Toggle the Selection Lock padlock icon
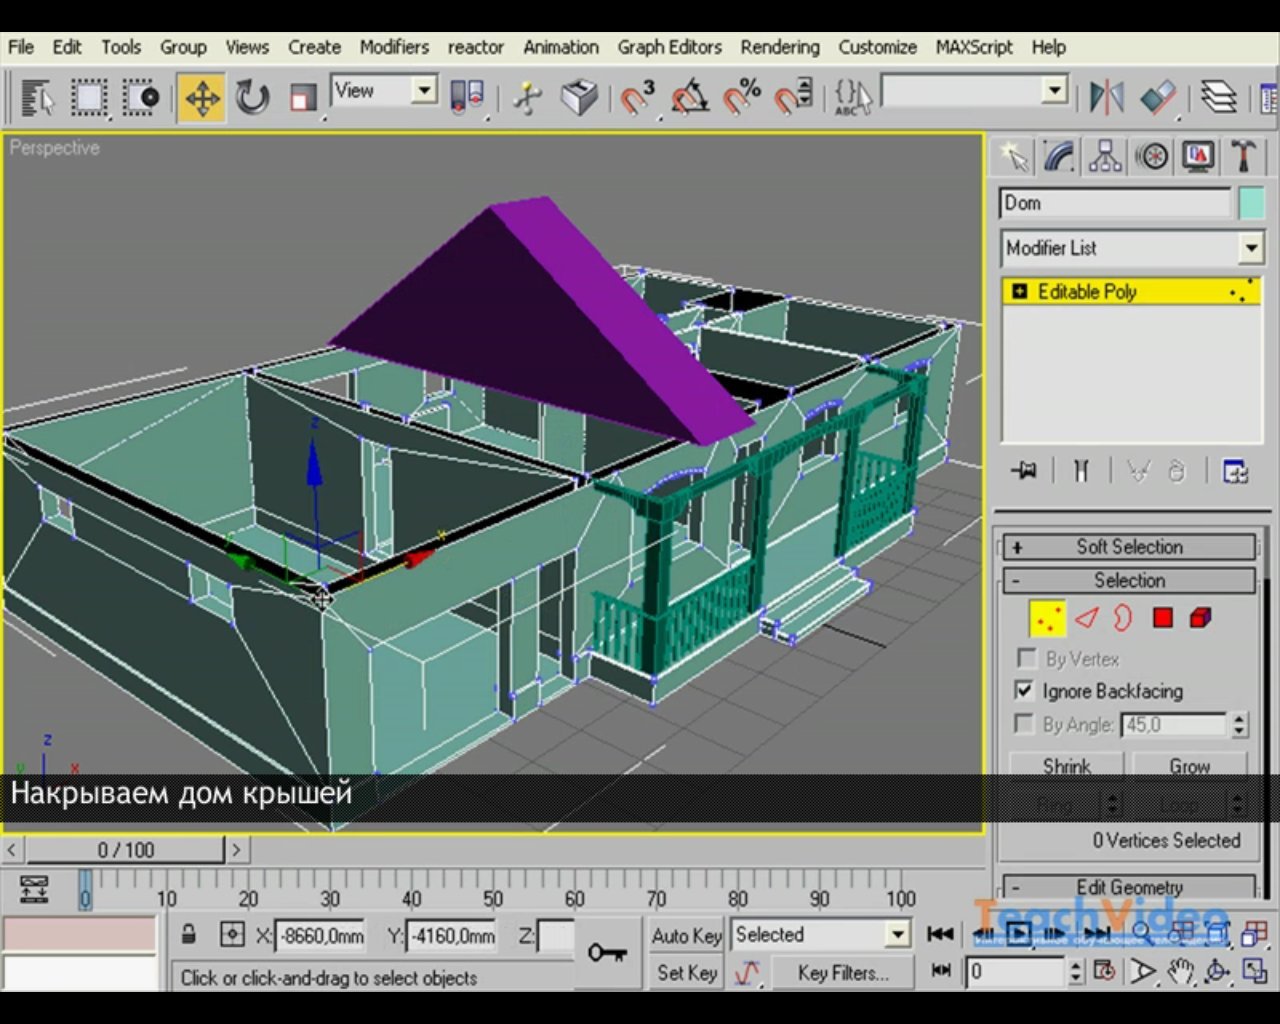This screenshot has height=1024, width=1280. (x=188, y=935)
